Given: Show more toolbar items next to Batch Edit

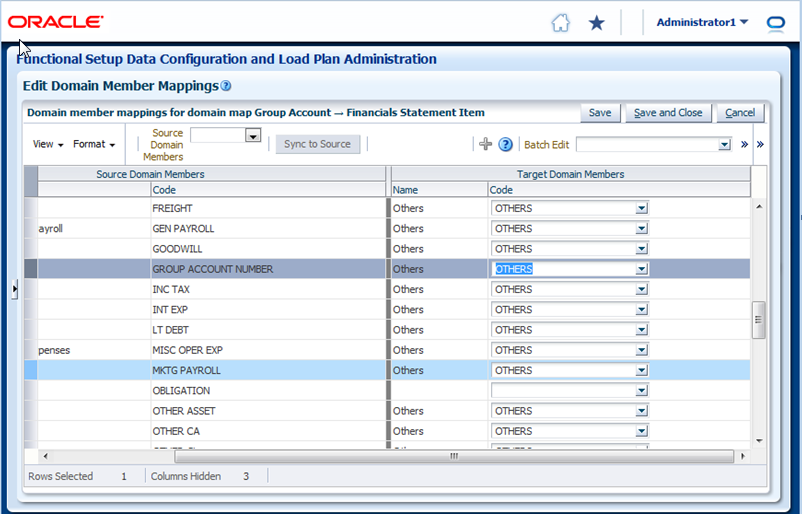Looking at the screenshot, I should coord(744,144).
